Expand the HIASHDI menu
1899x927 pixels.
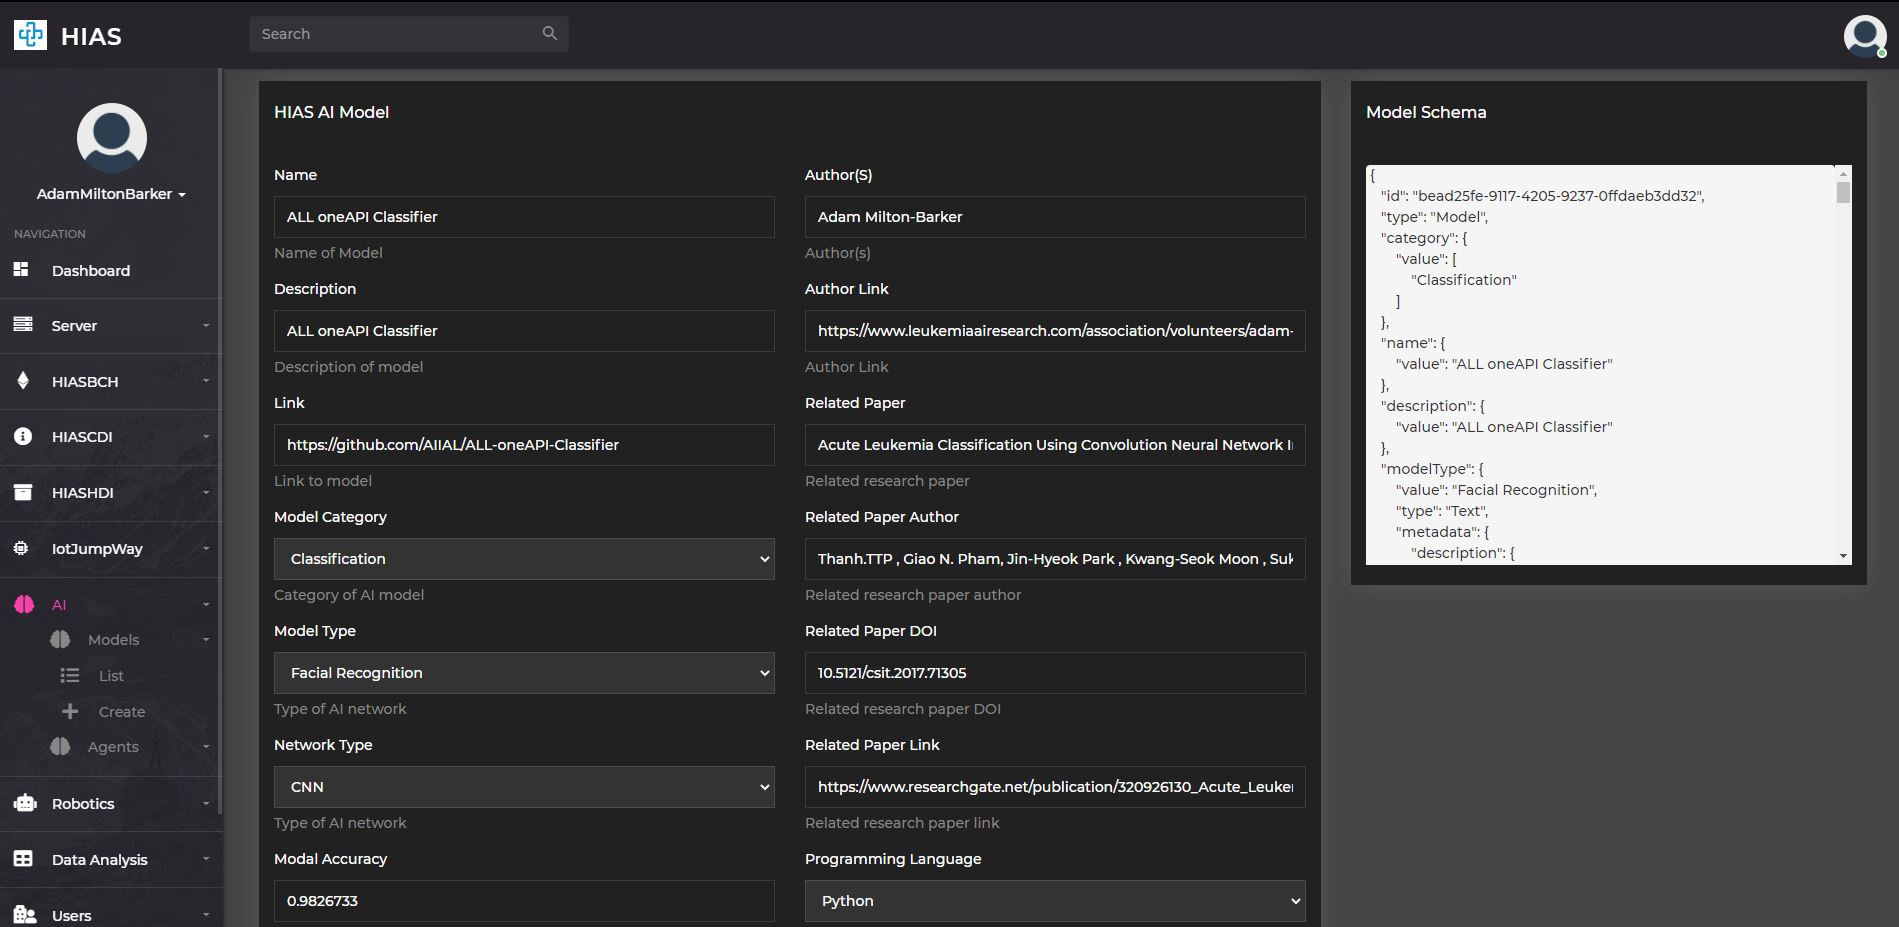click(x=206, y=493)
